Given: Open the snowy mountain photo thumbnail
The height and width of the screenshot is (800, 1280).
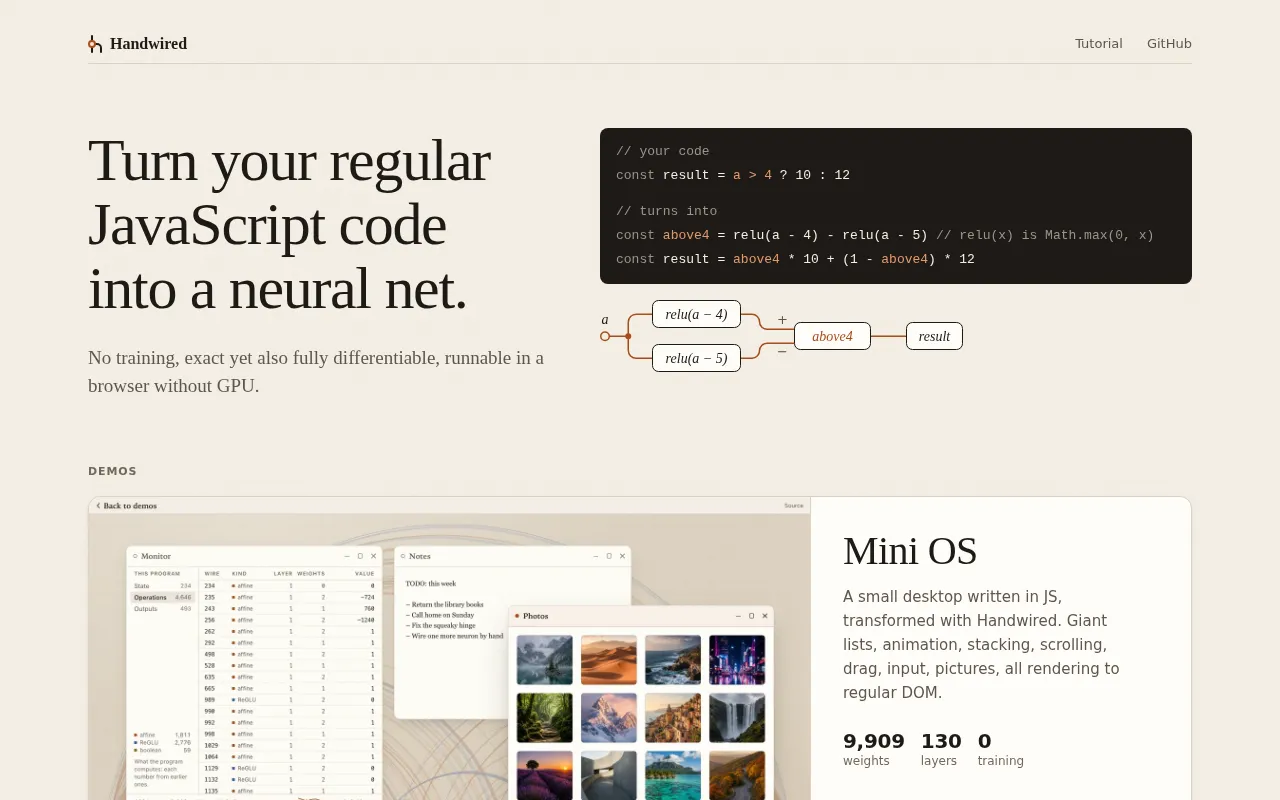Looking at the screenshot, I should click(608, 718).
